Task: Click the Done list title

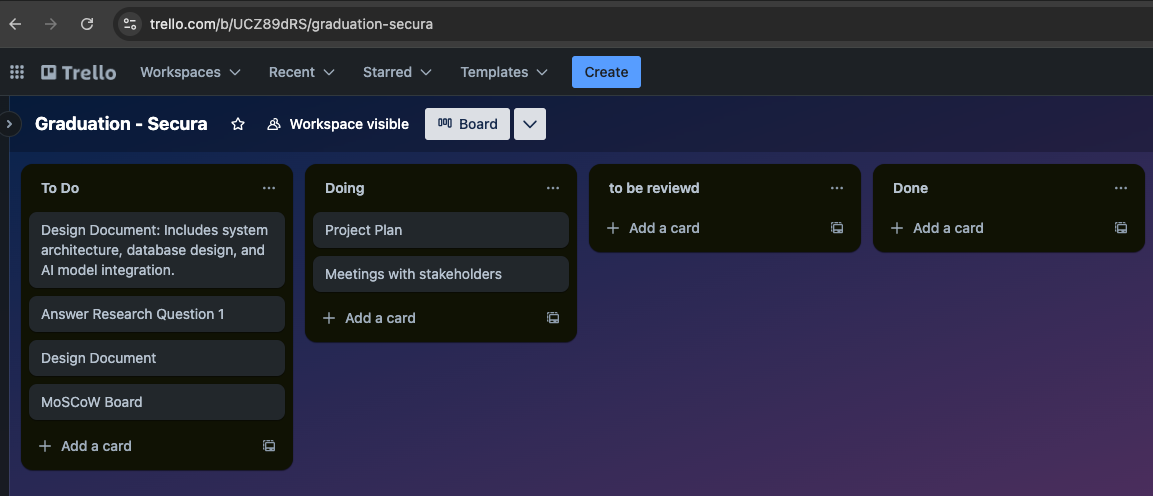Action: pos(910,188)
